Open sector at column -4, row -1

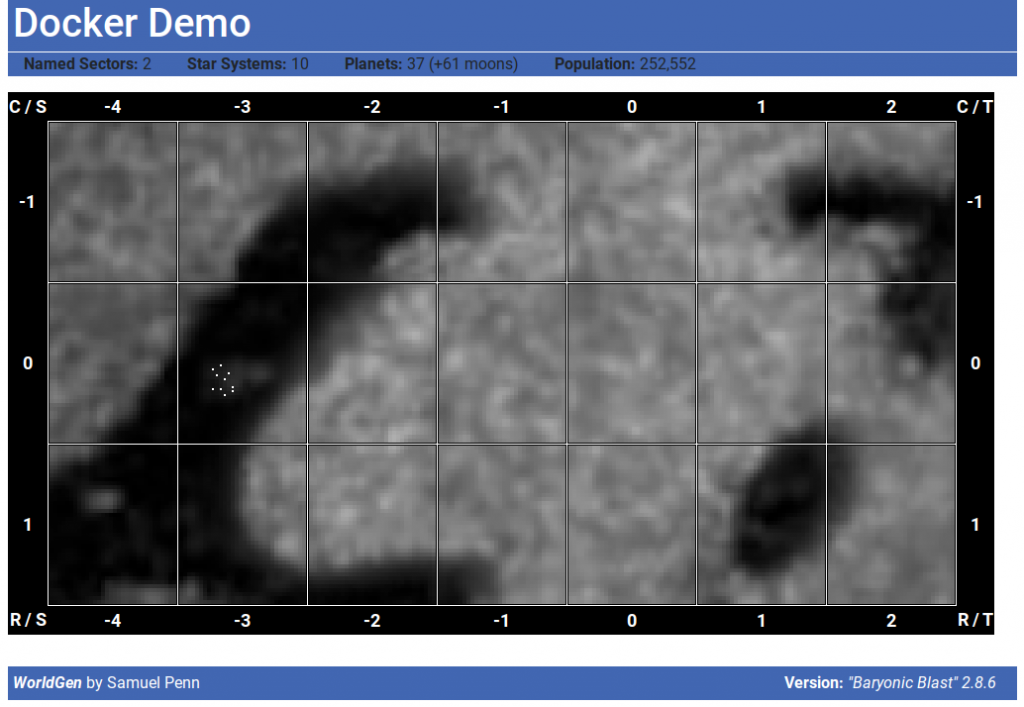point(113,202)
